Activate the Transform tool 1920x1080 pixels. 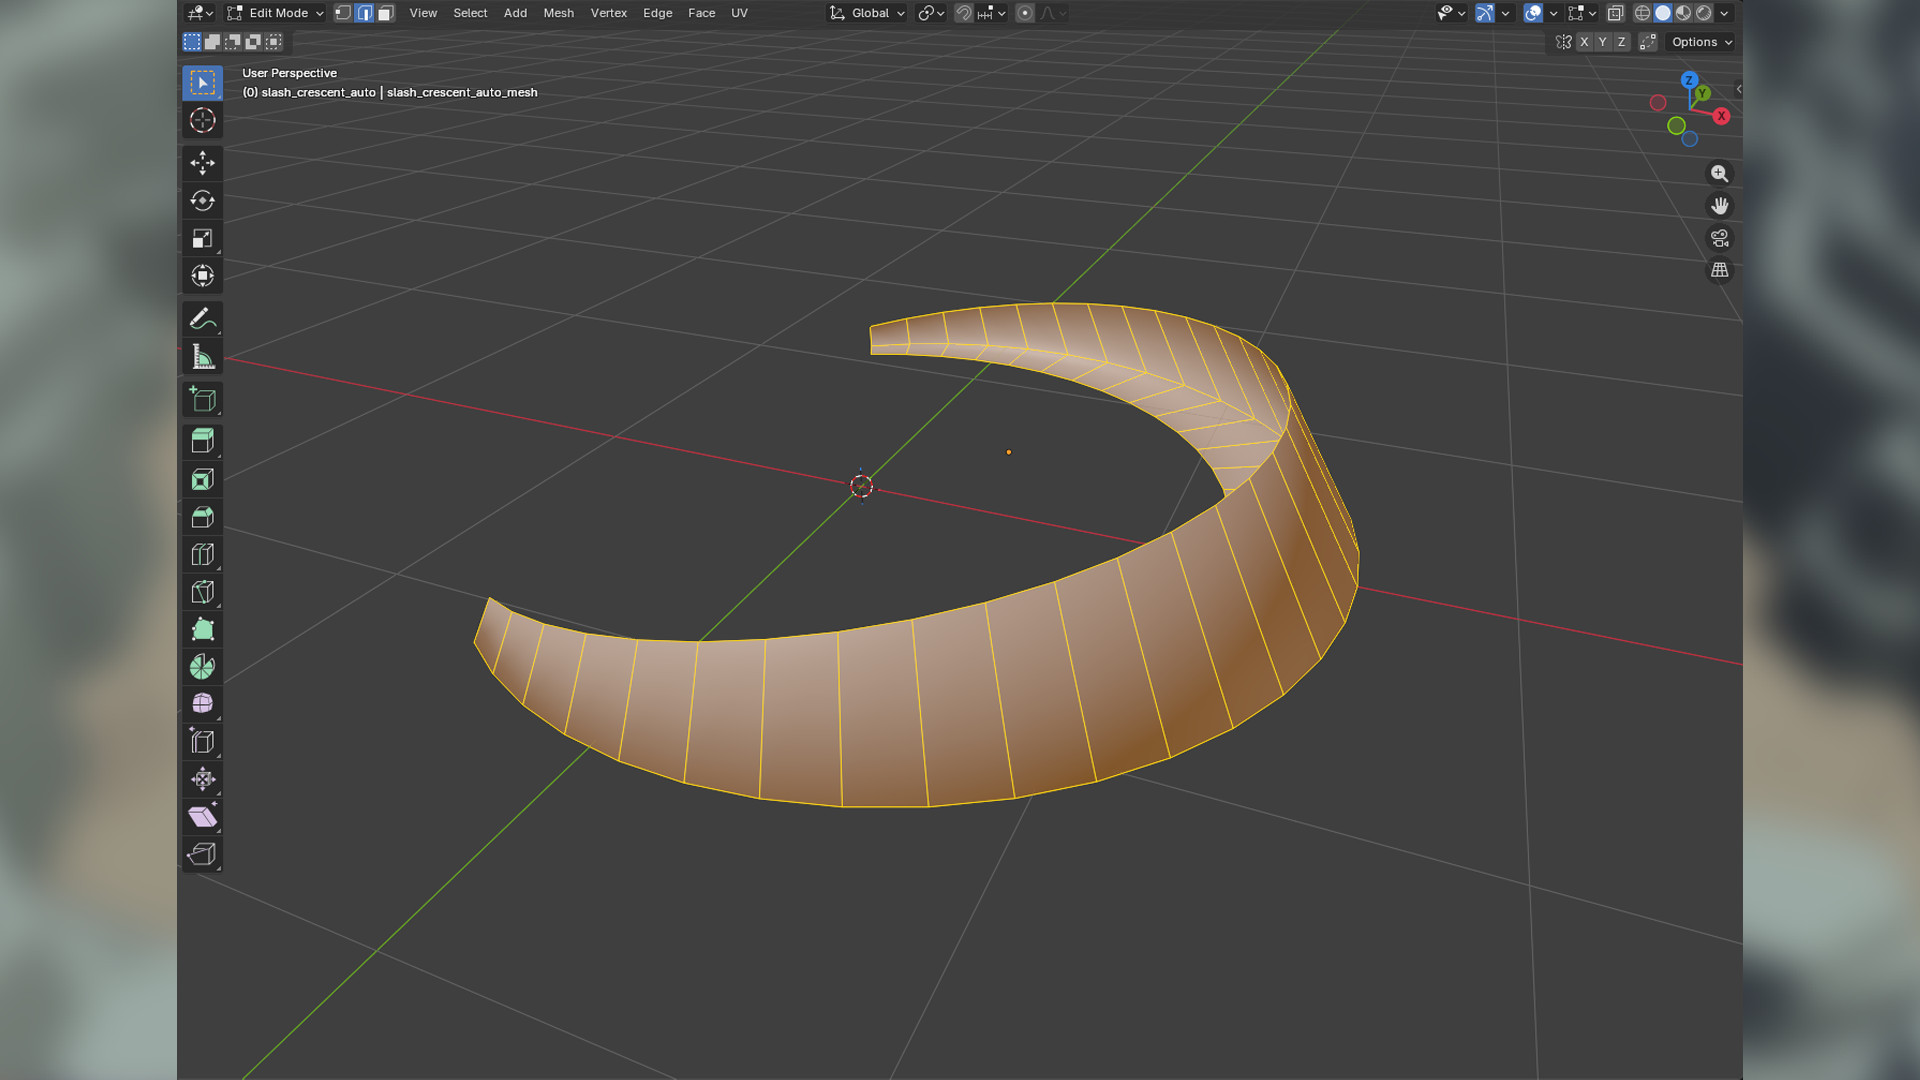point(202,276)
